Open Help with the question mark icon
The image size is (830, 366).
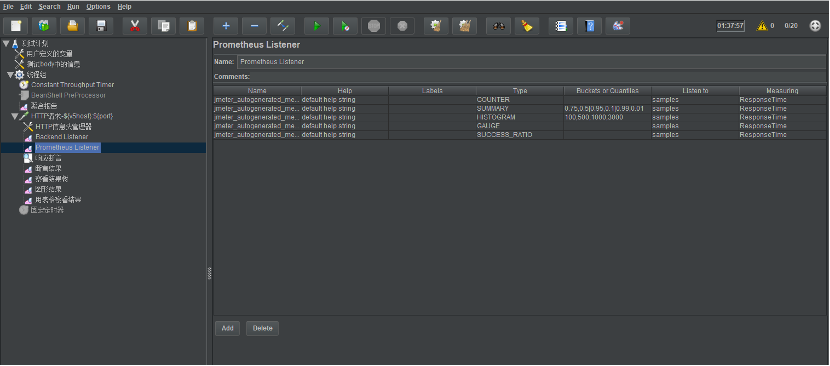click(x=589, y=26)
